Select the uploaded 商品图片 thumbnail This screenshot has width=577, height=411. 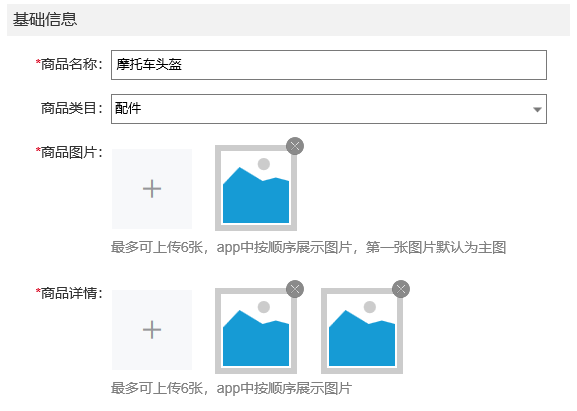[x=256, y=188]
